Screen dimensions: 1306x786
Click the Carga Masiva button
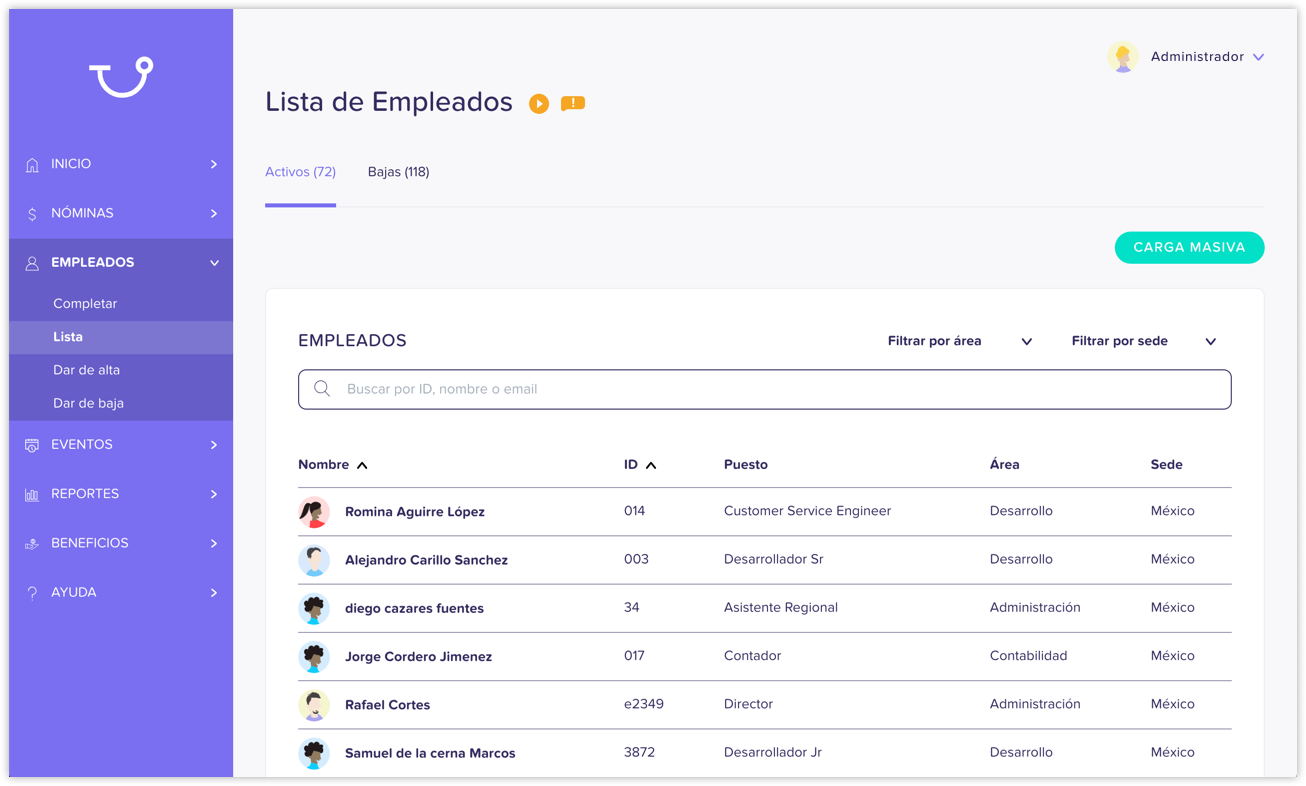[1189, 248]
